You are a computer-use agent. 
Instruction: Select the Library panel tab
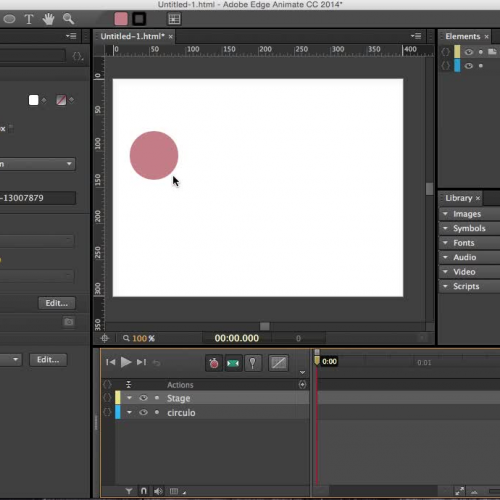[x=459, y=198]
